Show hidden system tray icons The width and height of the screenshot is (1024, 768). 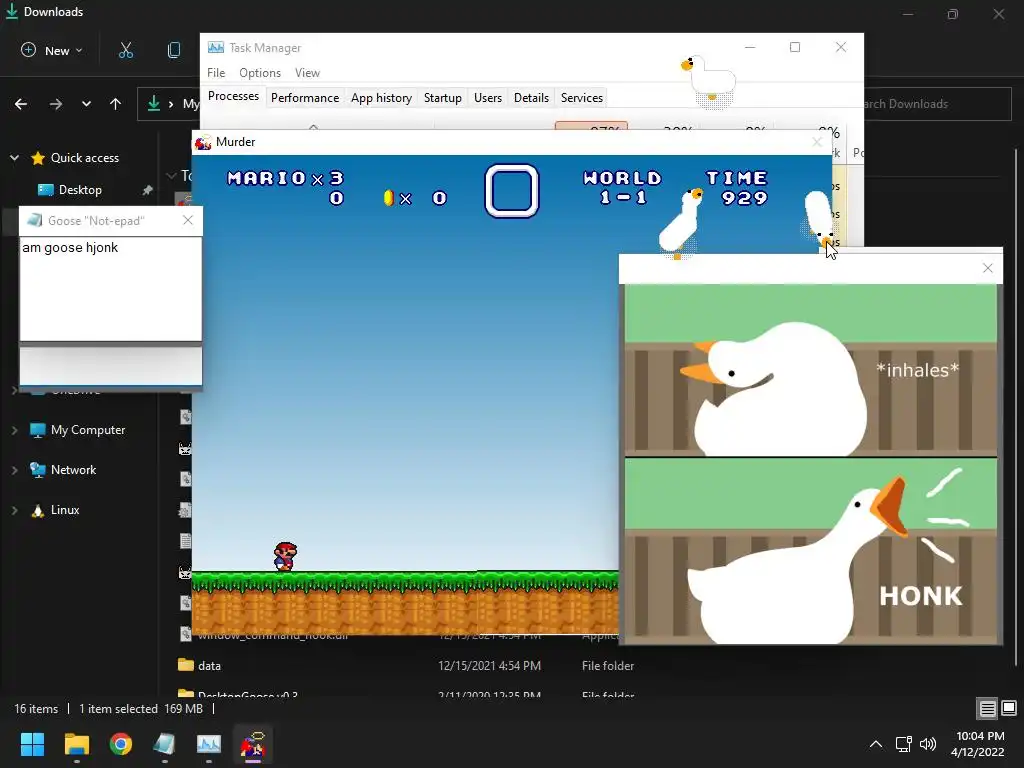tap(876, 744)
